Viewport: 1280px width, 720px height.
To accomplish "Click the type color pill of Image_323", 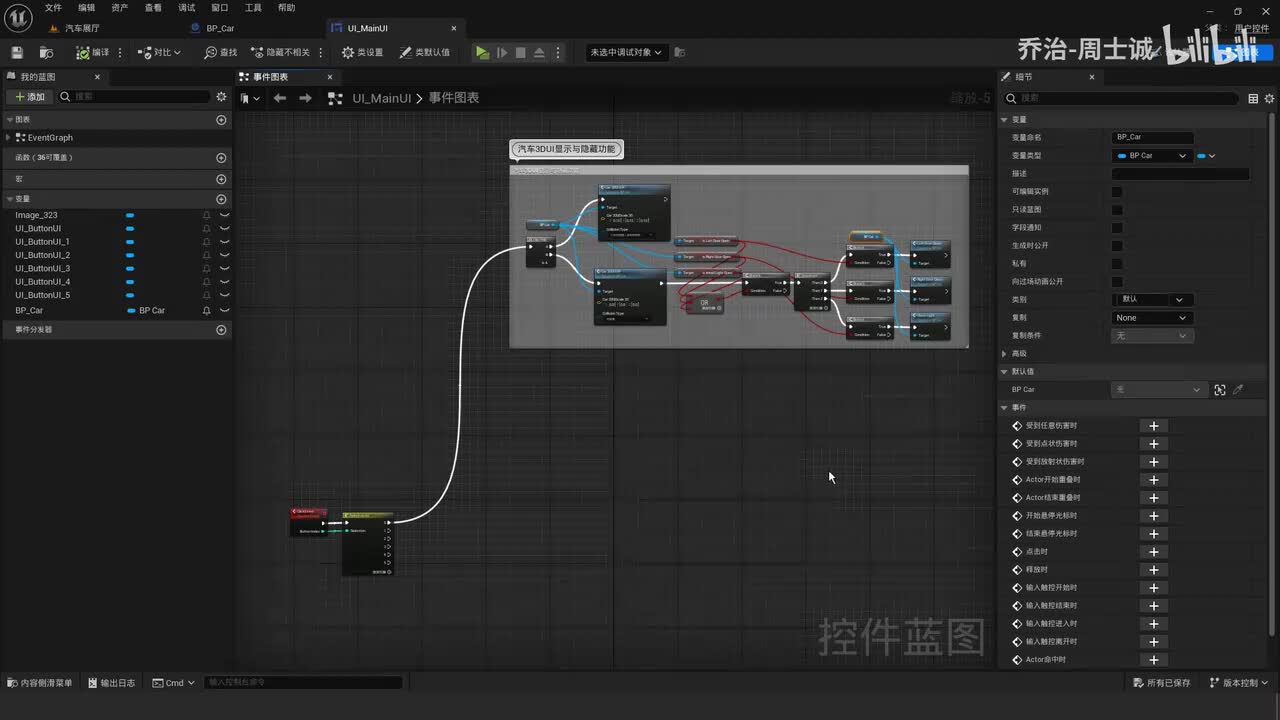I will 130,215.
